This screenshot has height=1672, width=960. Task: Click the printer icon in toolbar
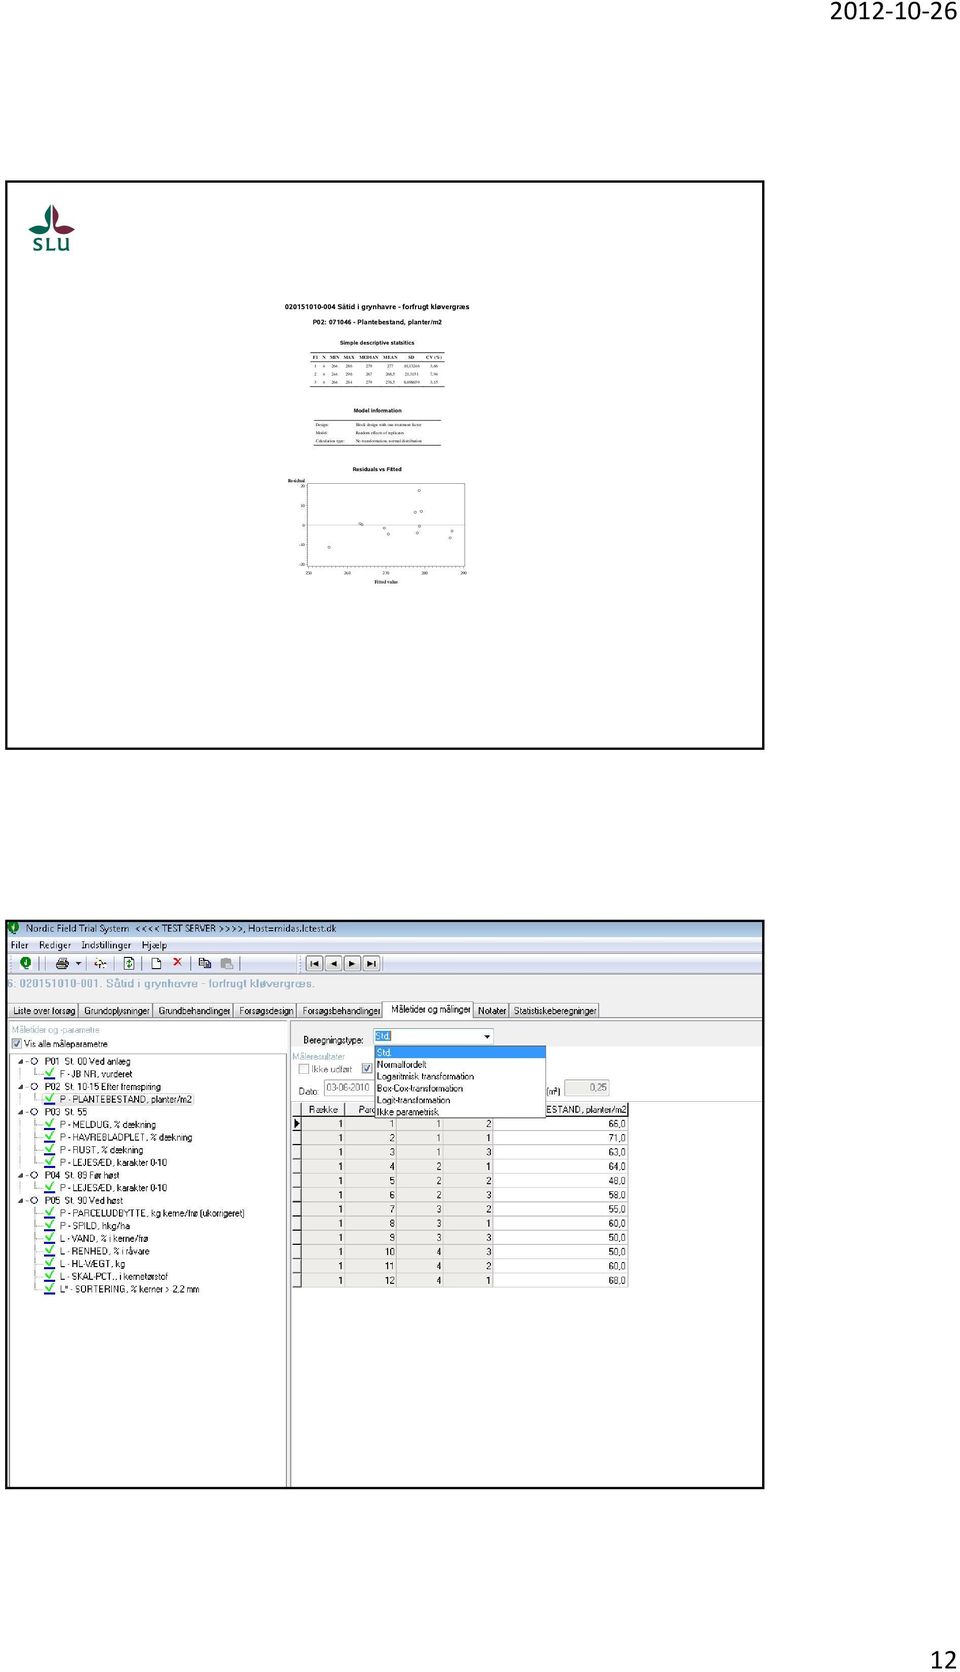point(62,964)
